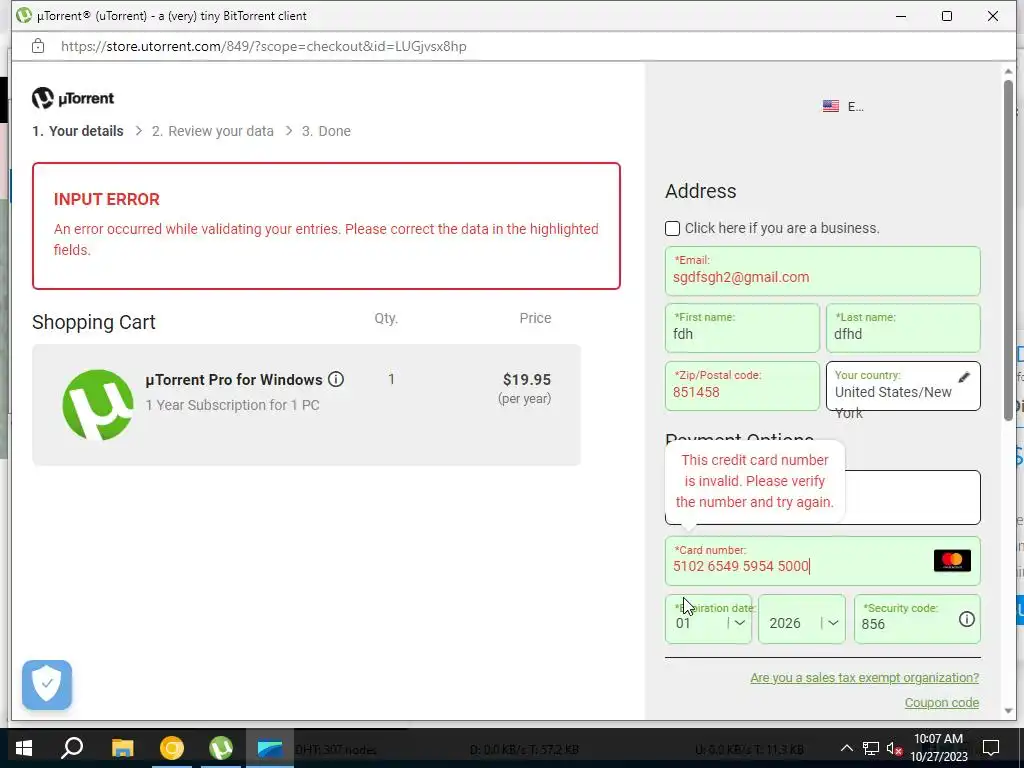Click the Zip/Postal code field
Viewport: 1024px width, 768px height.
coord(742,386)
